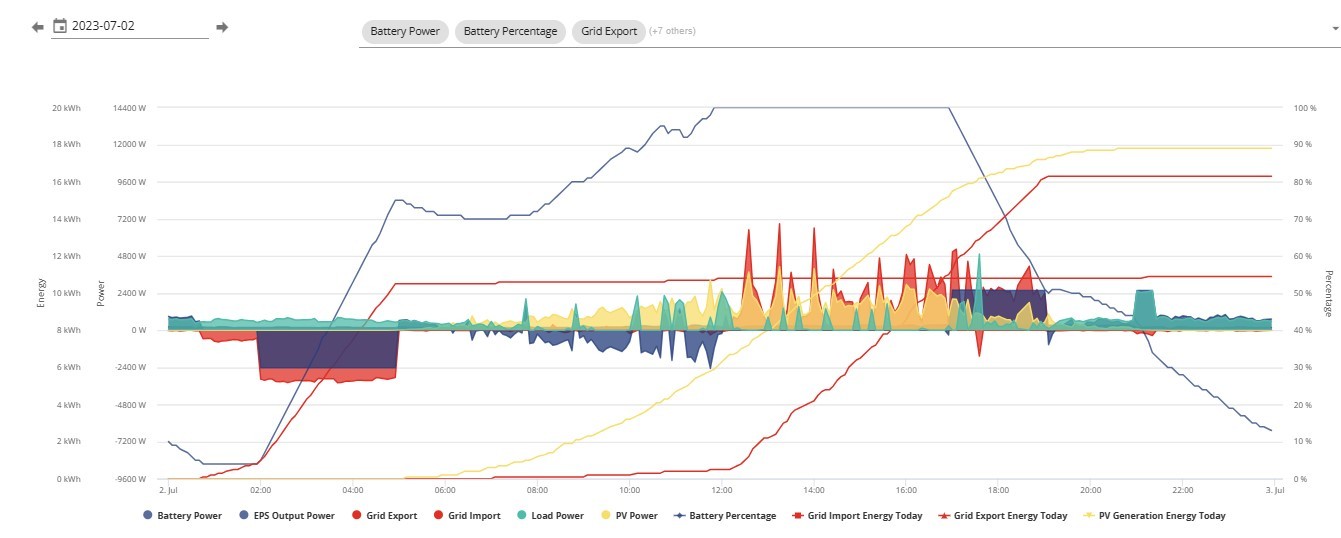Click the 50 % axis label
The image size is (1341, 538).
(x=1303, y=294)
